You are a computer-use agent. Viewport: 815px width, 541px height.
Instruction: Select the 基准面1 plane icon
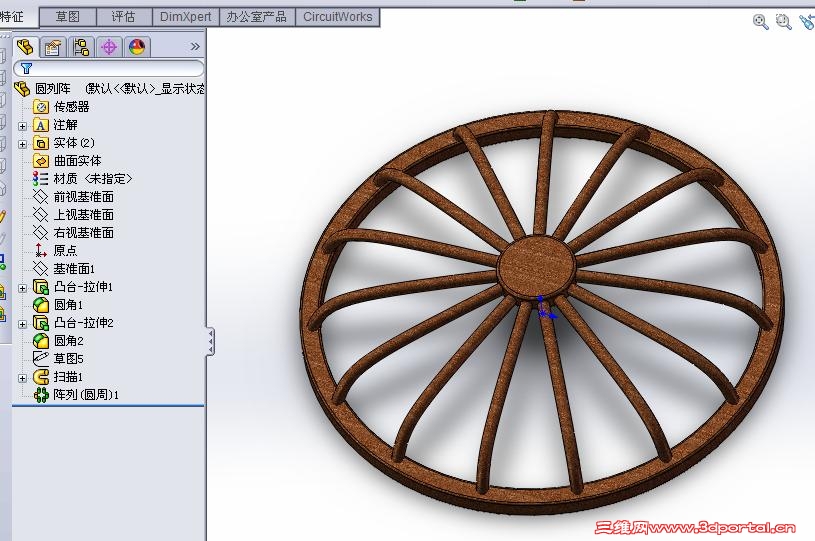click(x=41, y=269)
